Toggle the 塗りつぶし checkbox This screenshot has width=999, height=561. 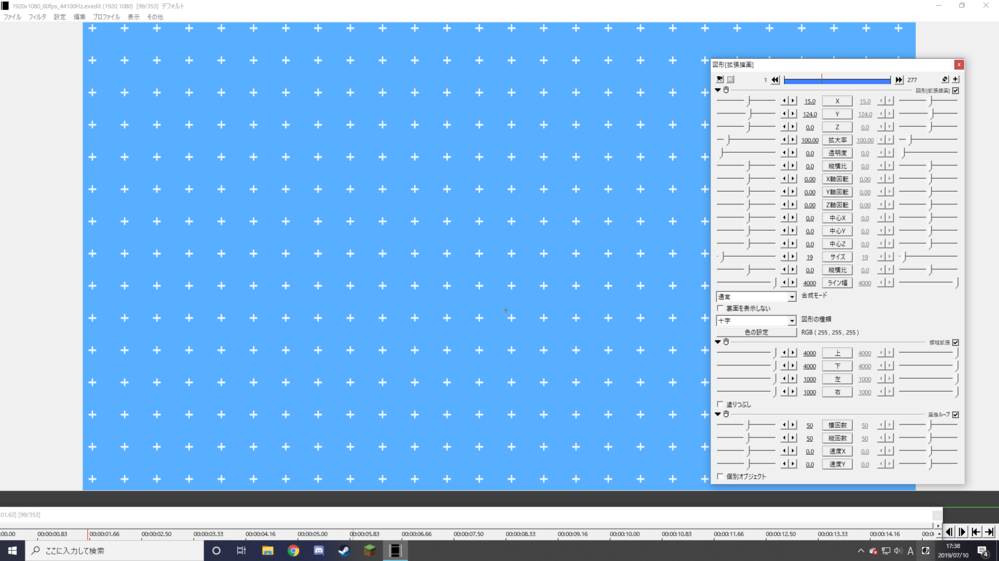click(720, 405)
